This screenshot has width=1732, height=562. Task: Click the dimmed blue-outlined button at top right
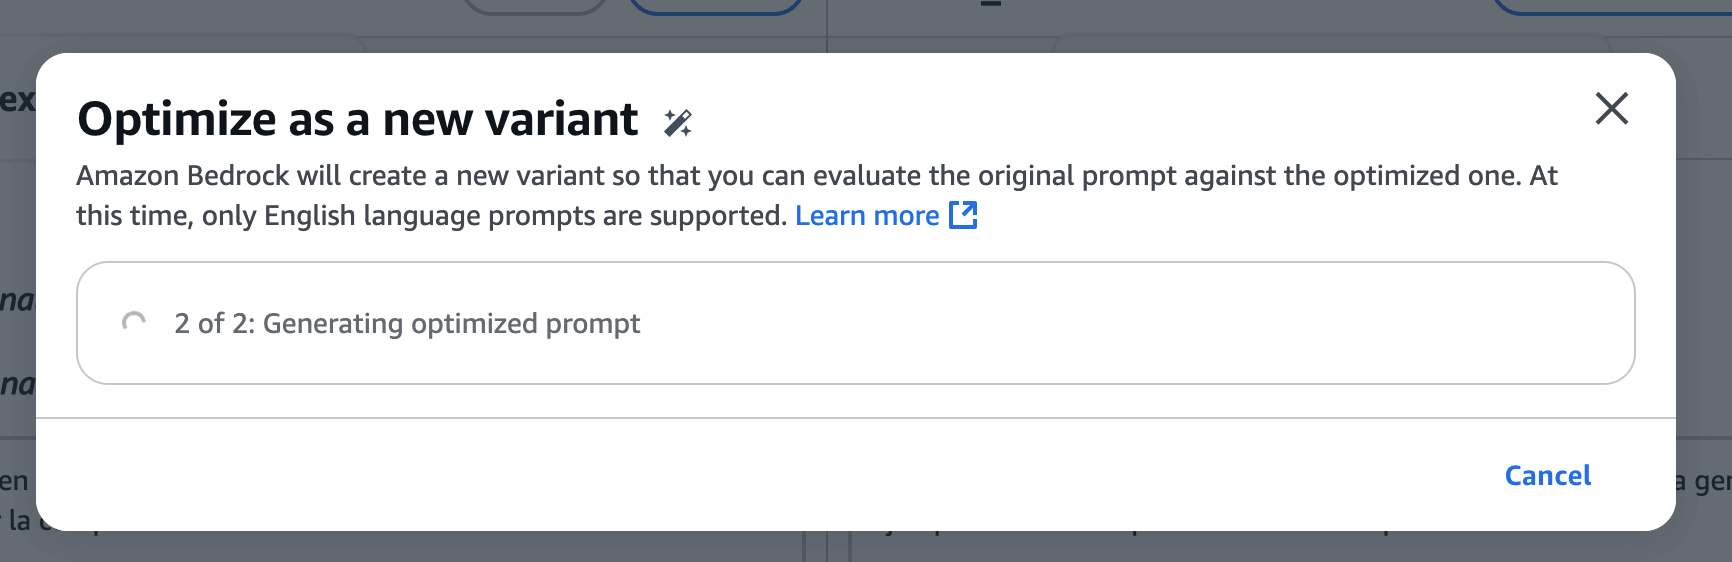[1612, 6]
